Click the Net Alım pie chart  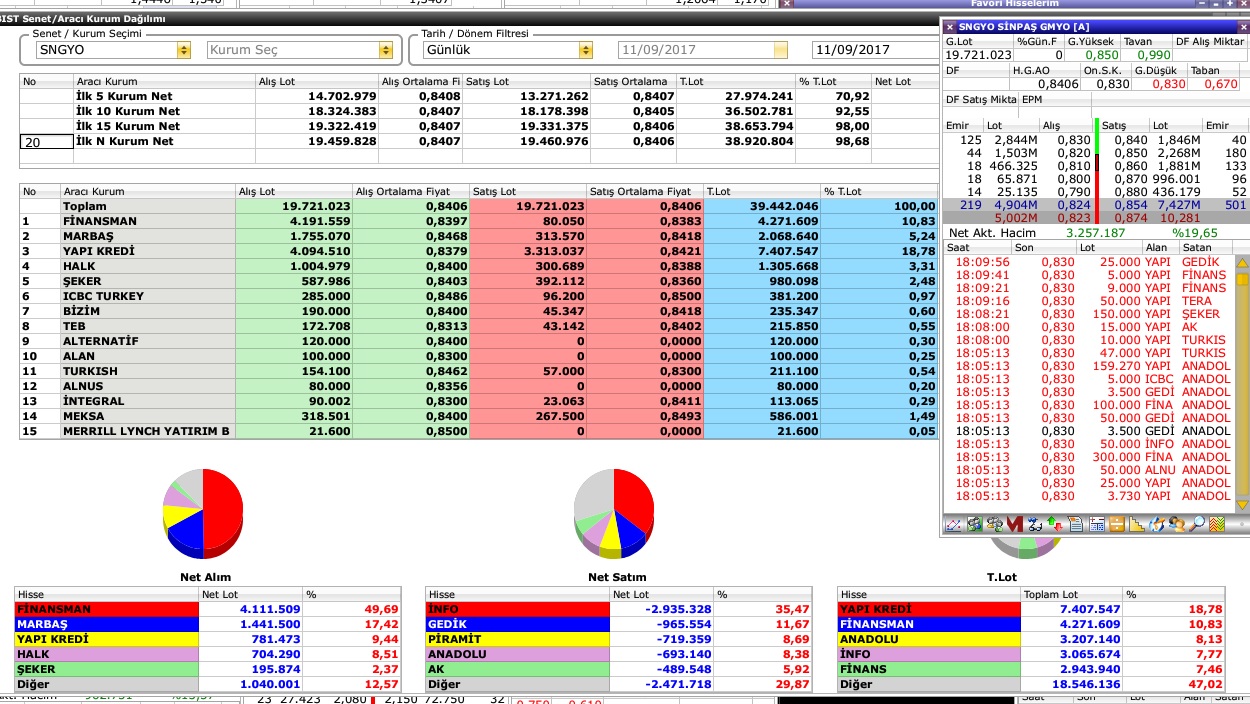click(203, 513)
